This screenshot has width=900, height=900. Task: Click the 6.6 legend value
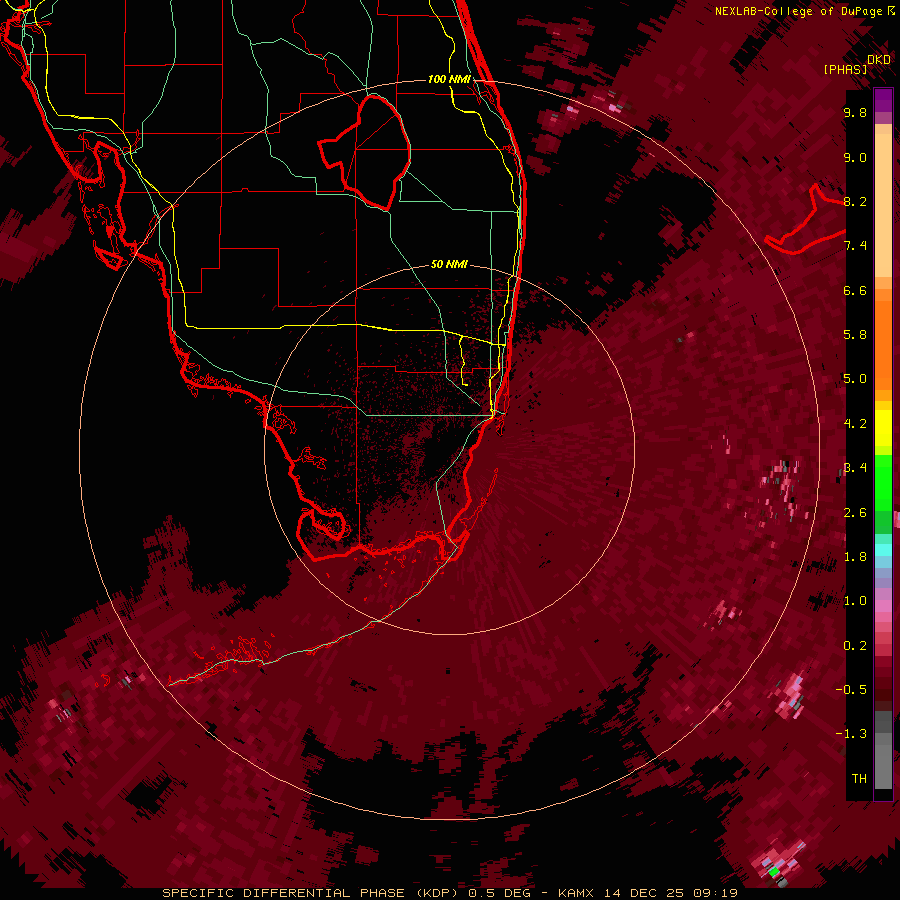click(855, 290)
